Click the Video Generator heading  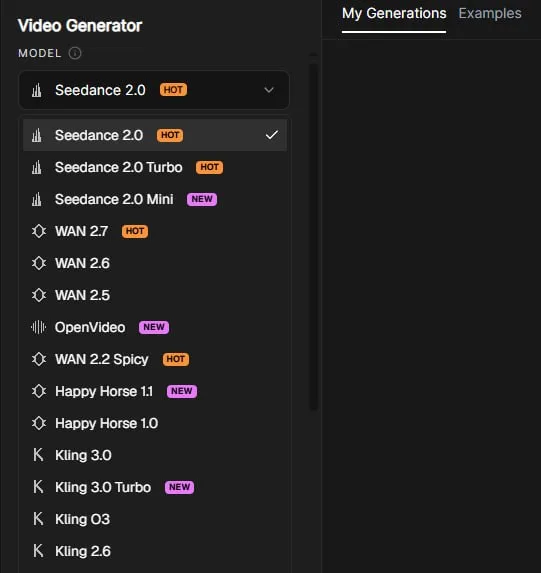click(80, 26)
